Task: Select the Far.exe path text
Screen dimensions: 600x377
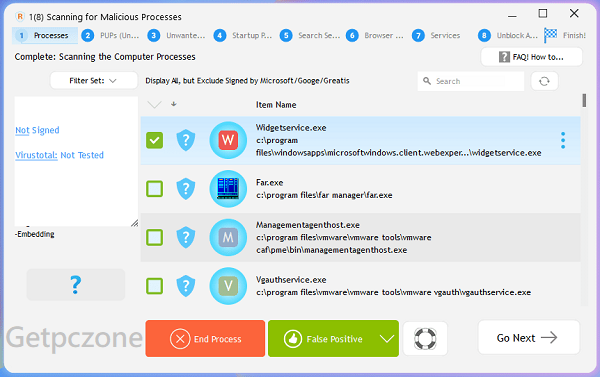Action: click(324, 195)
